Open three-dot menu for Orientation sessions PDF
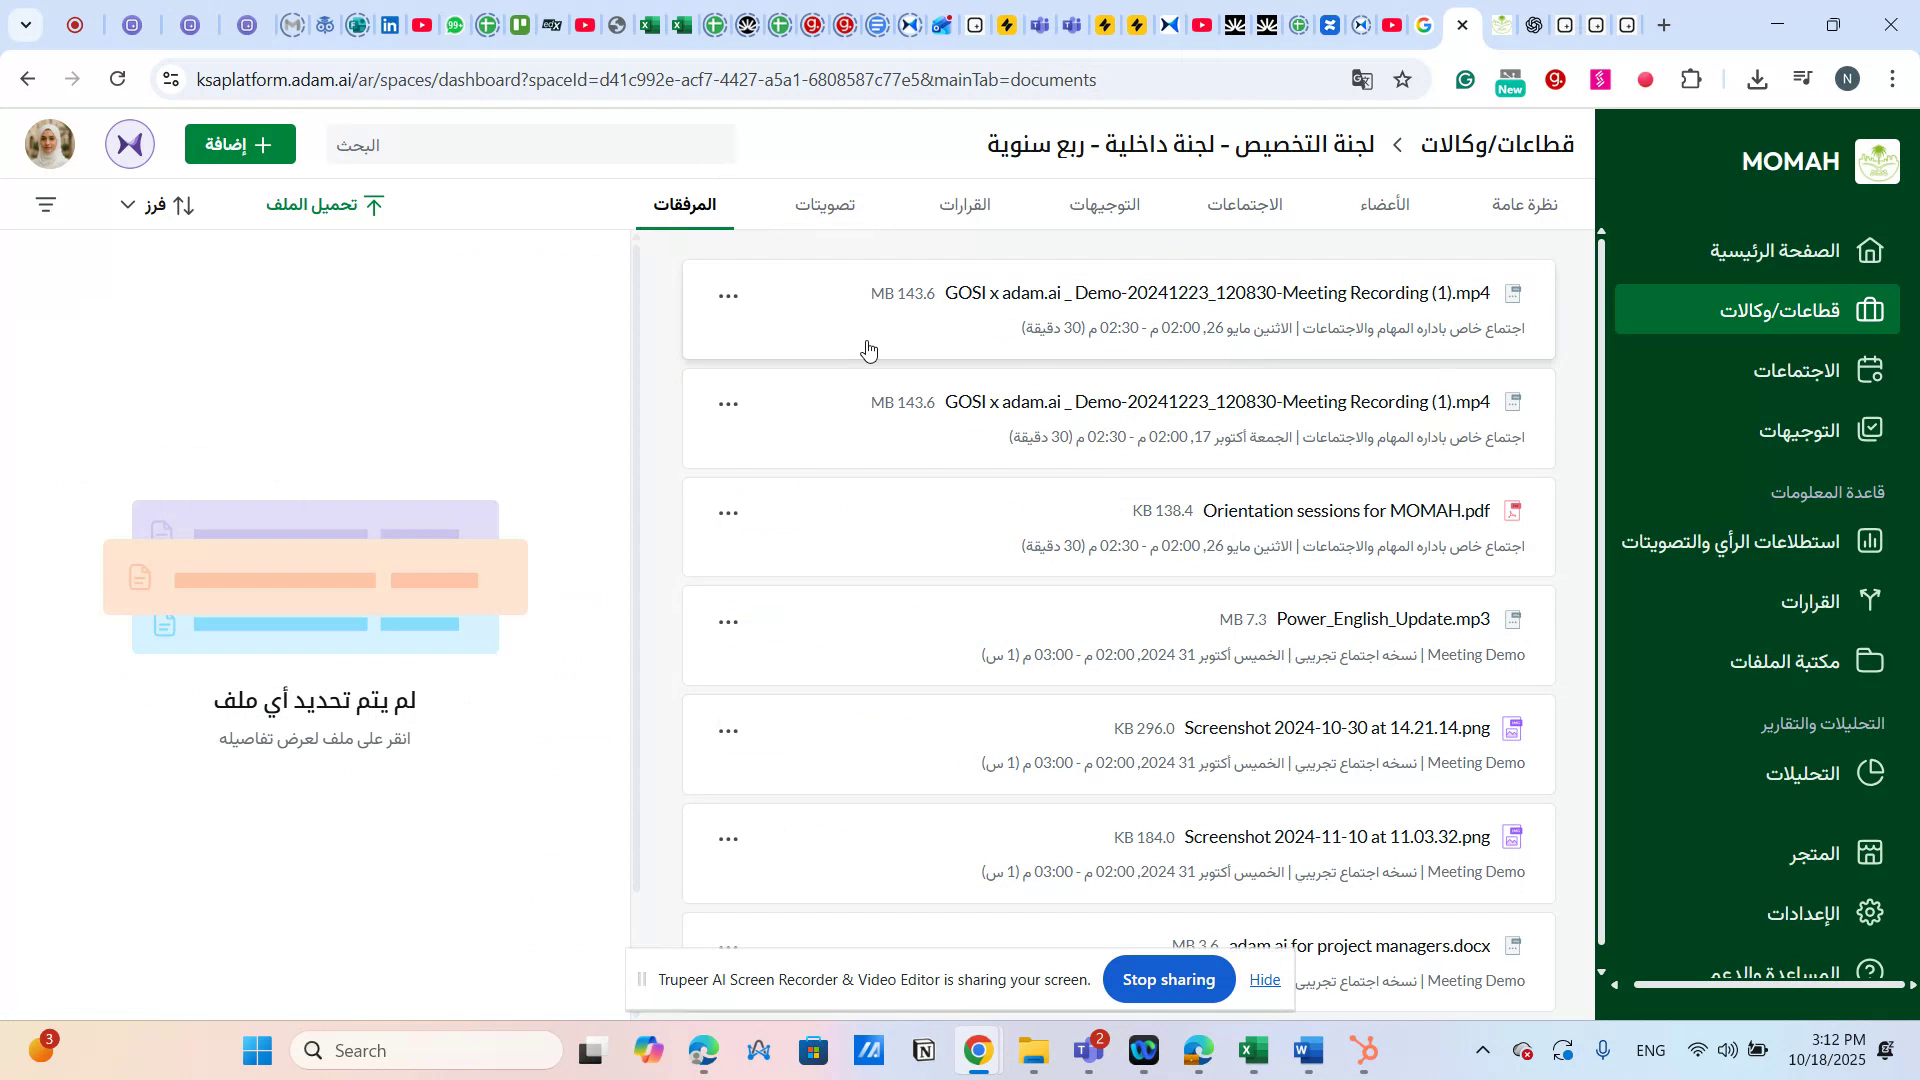The height and width of the screenshot is (1080, 1920). (x=729, y=512)
